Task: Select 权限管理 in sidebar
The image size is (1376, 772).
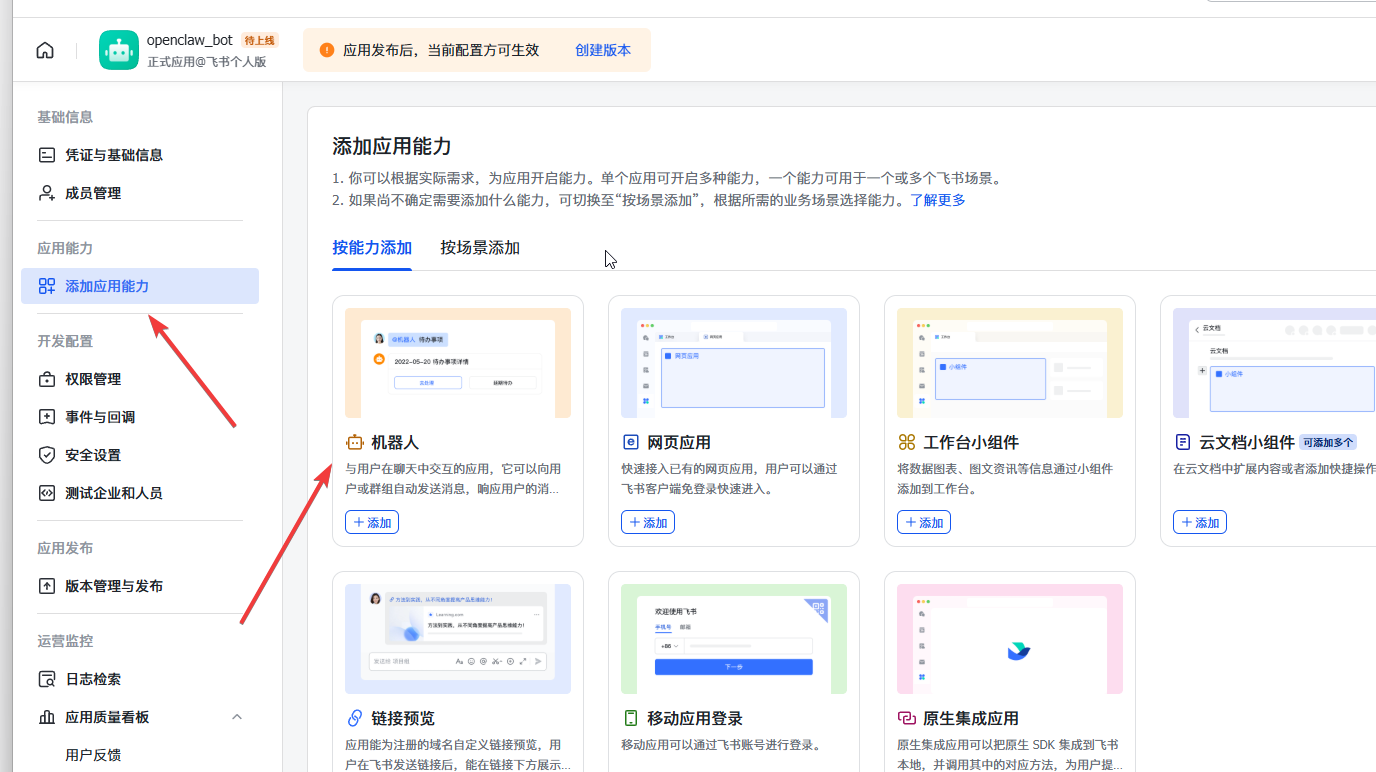Action: pyautogui.click(x=92, y=379)
